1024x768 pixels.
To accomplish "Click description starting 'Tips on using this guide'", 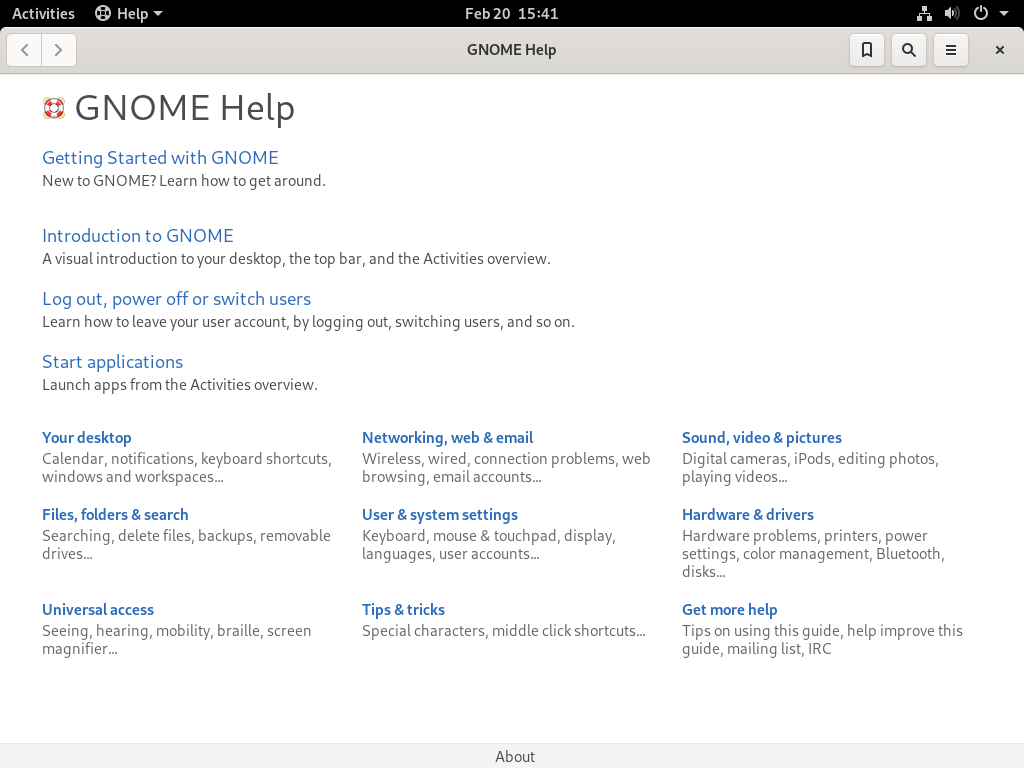I will coord(822,640).
